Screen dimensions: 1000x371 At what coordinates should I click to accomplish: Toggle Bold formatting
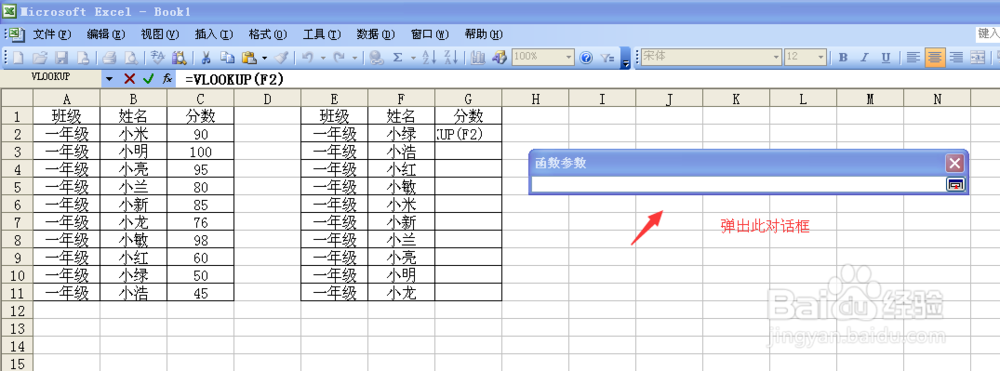point(843,57)
